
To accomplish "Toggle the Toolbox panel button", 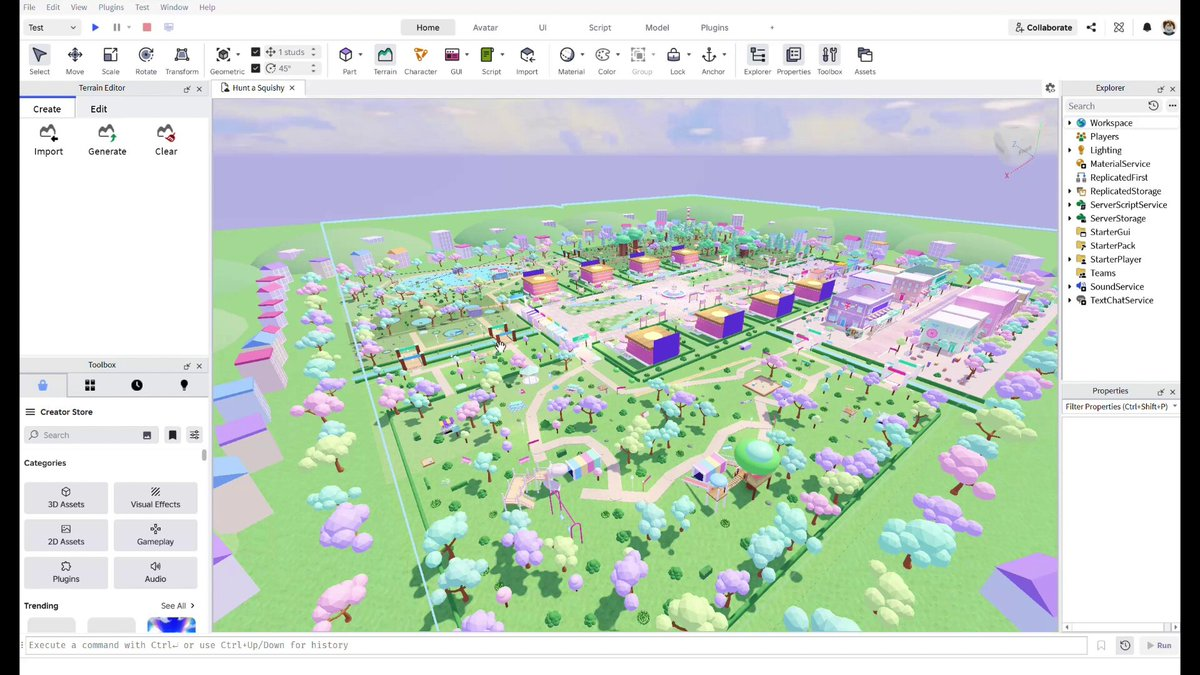I will point(829,60).
